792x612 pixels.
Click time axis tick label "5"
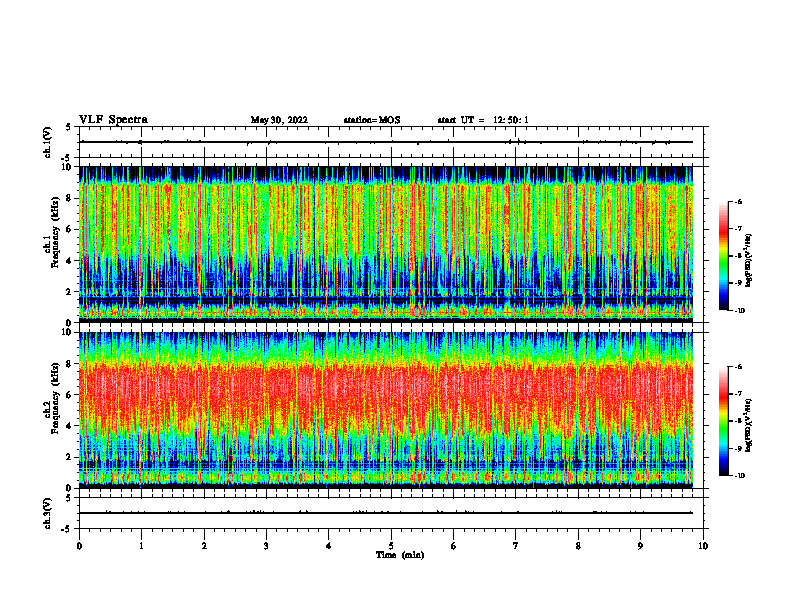(391, 546)
